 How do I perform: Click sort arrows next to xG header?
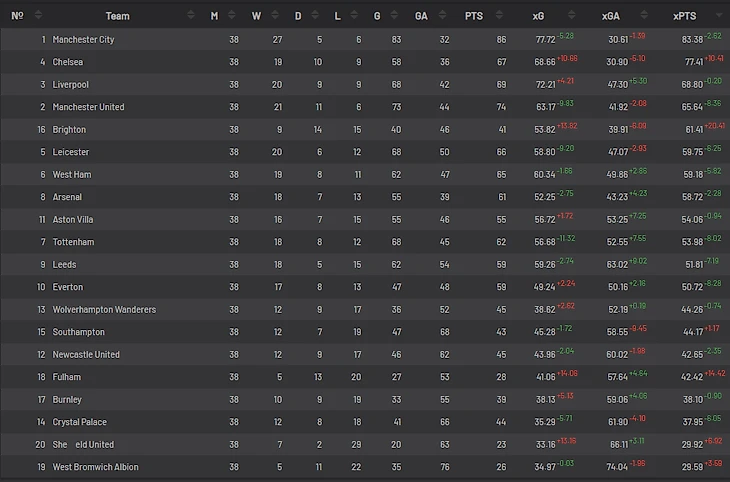tap(569, 15)
